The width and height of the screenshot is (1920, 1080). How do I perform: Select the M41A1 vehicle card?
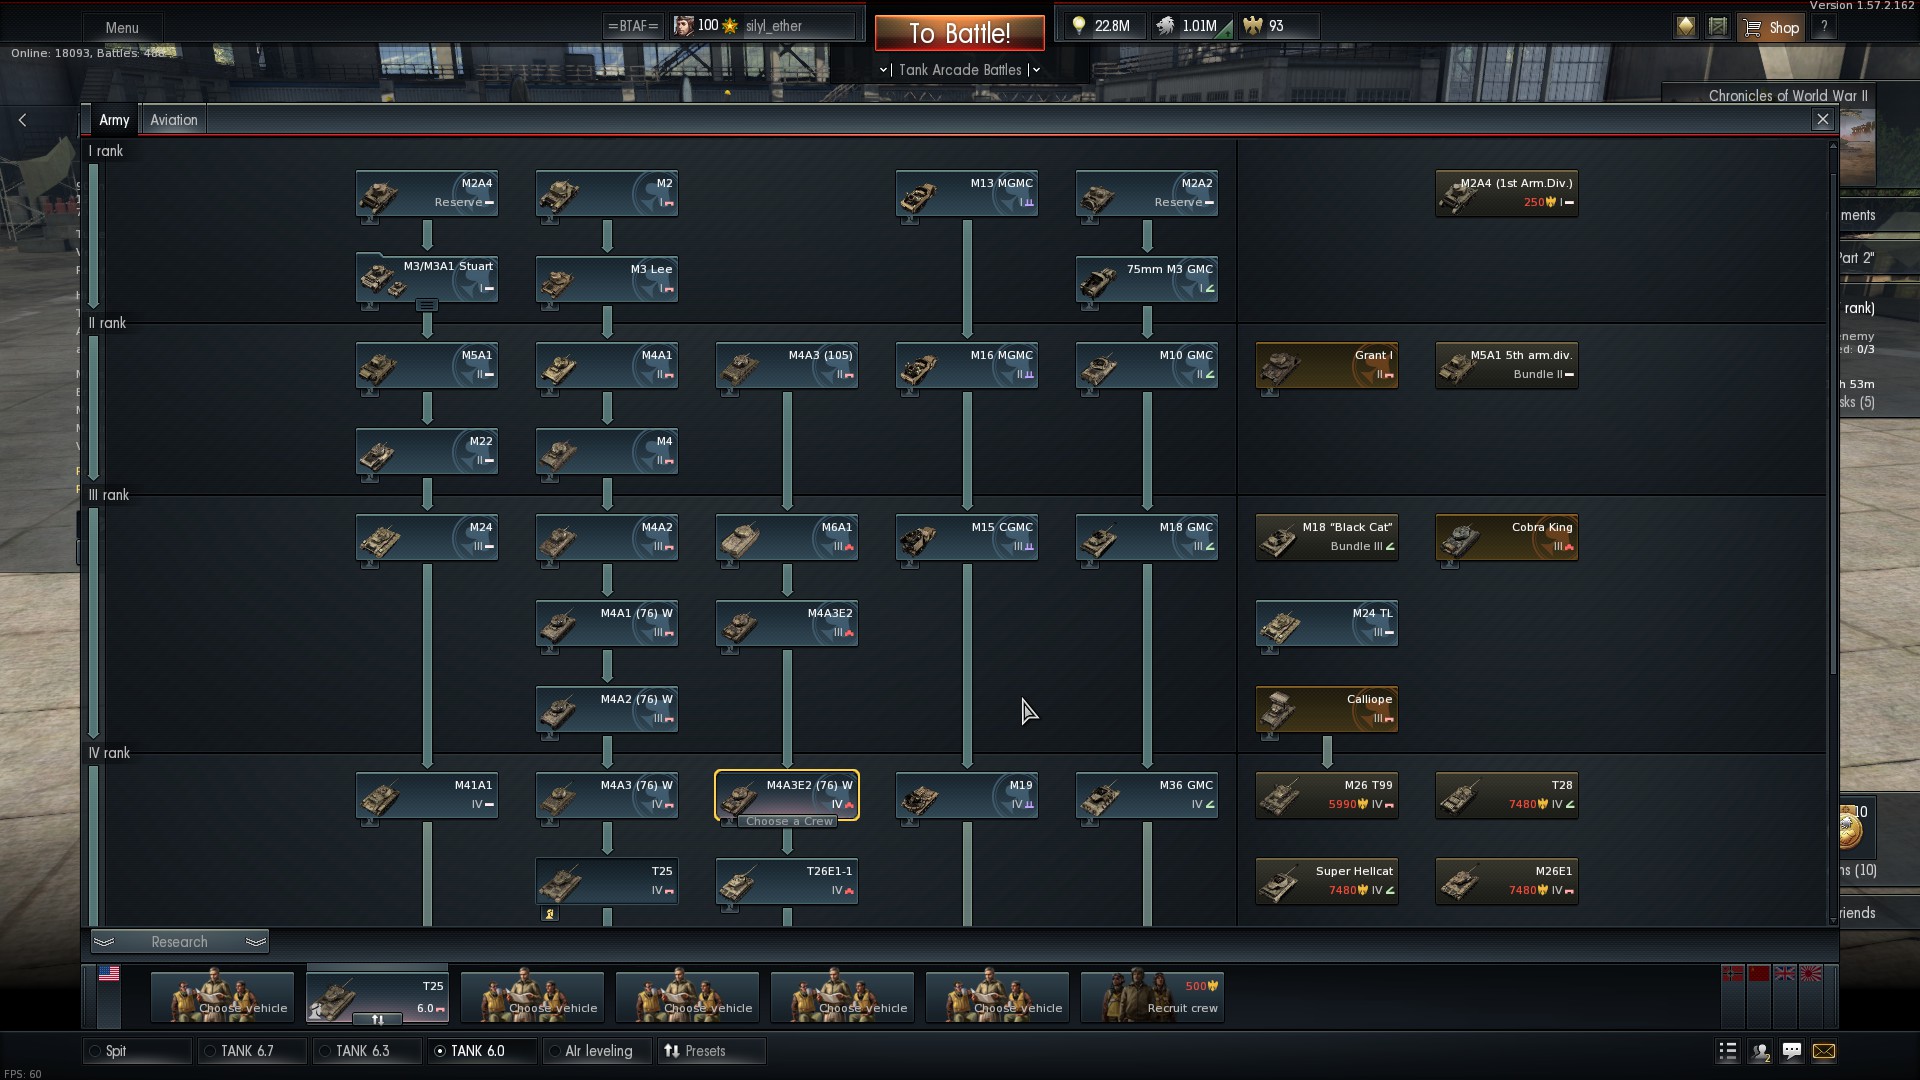click(x=427, y=795)
